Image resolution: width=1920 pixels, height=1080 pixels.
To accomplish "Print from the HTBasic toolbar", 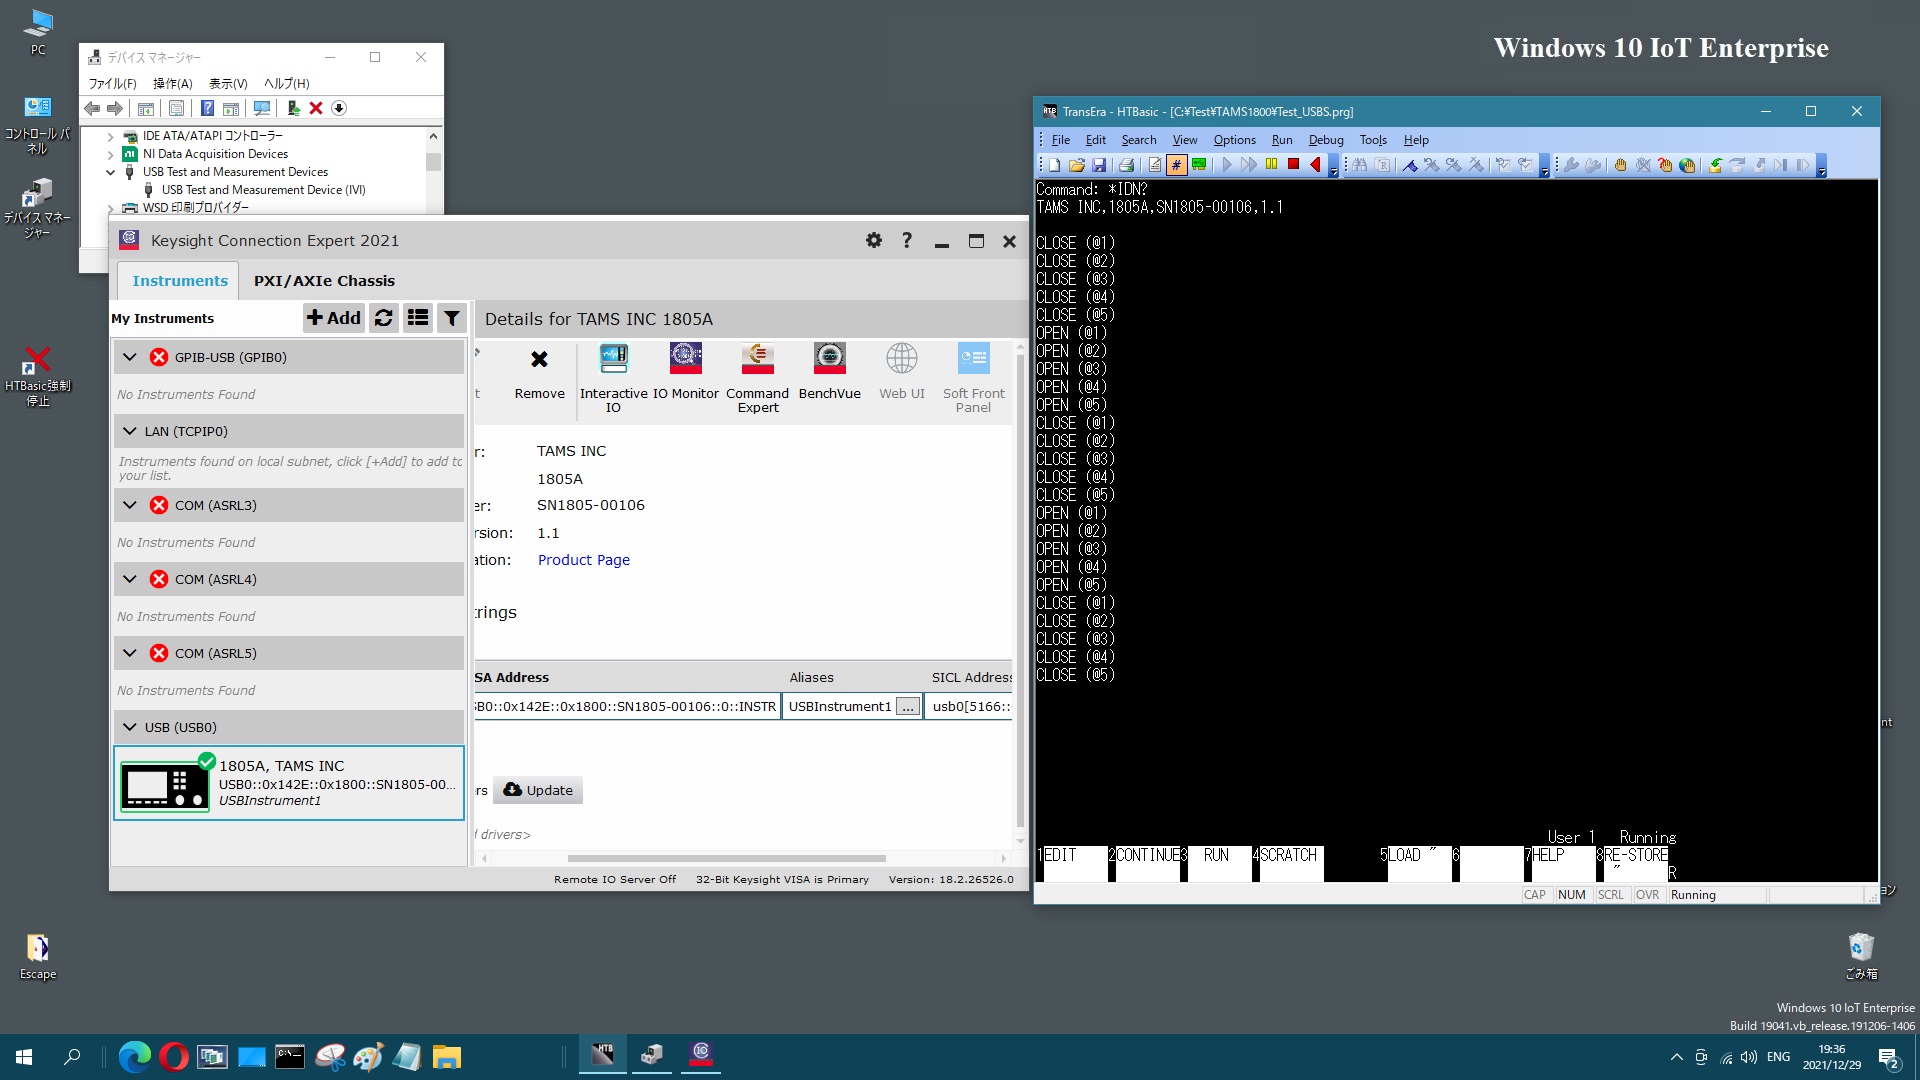I will 1126,165.
